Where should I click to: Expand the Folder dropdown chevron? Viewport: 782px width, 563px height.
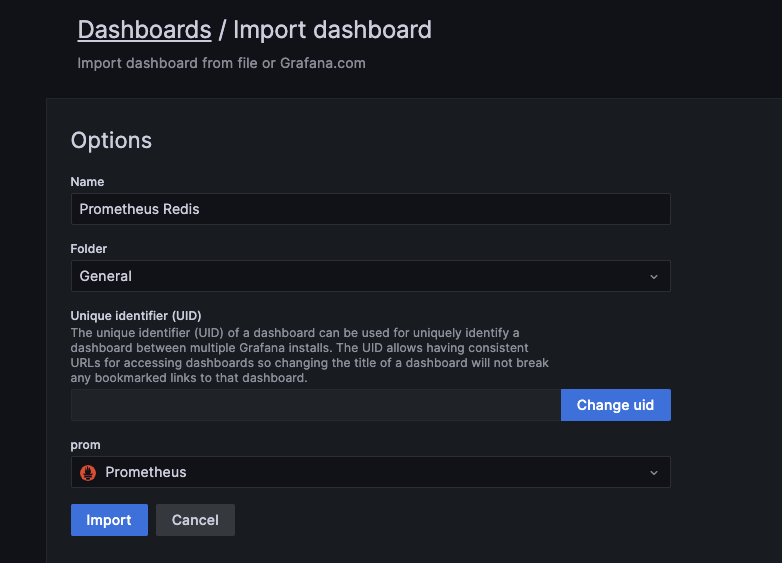(x=654, y=276)
